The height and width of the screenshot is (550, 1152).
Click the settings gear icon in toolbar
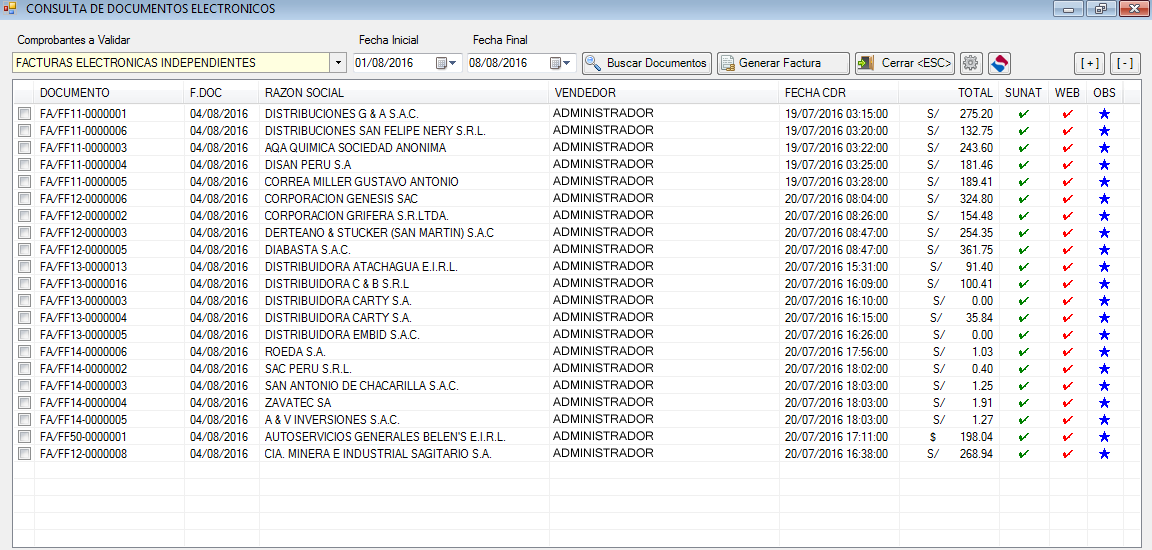click(971, 63)
